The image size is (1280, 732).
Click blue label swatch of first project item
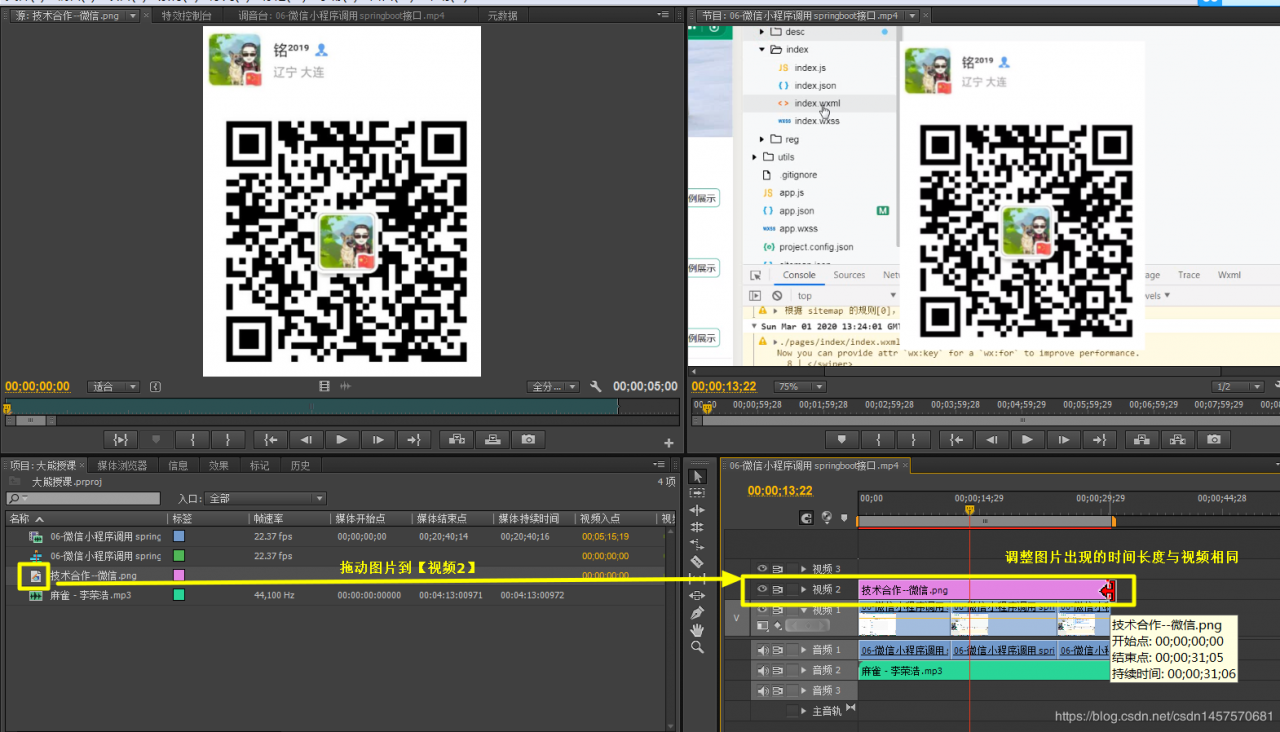179,536
